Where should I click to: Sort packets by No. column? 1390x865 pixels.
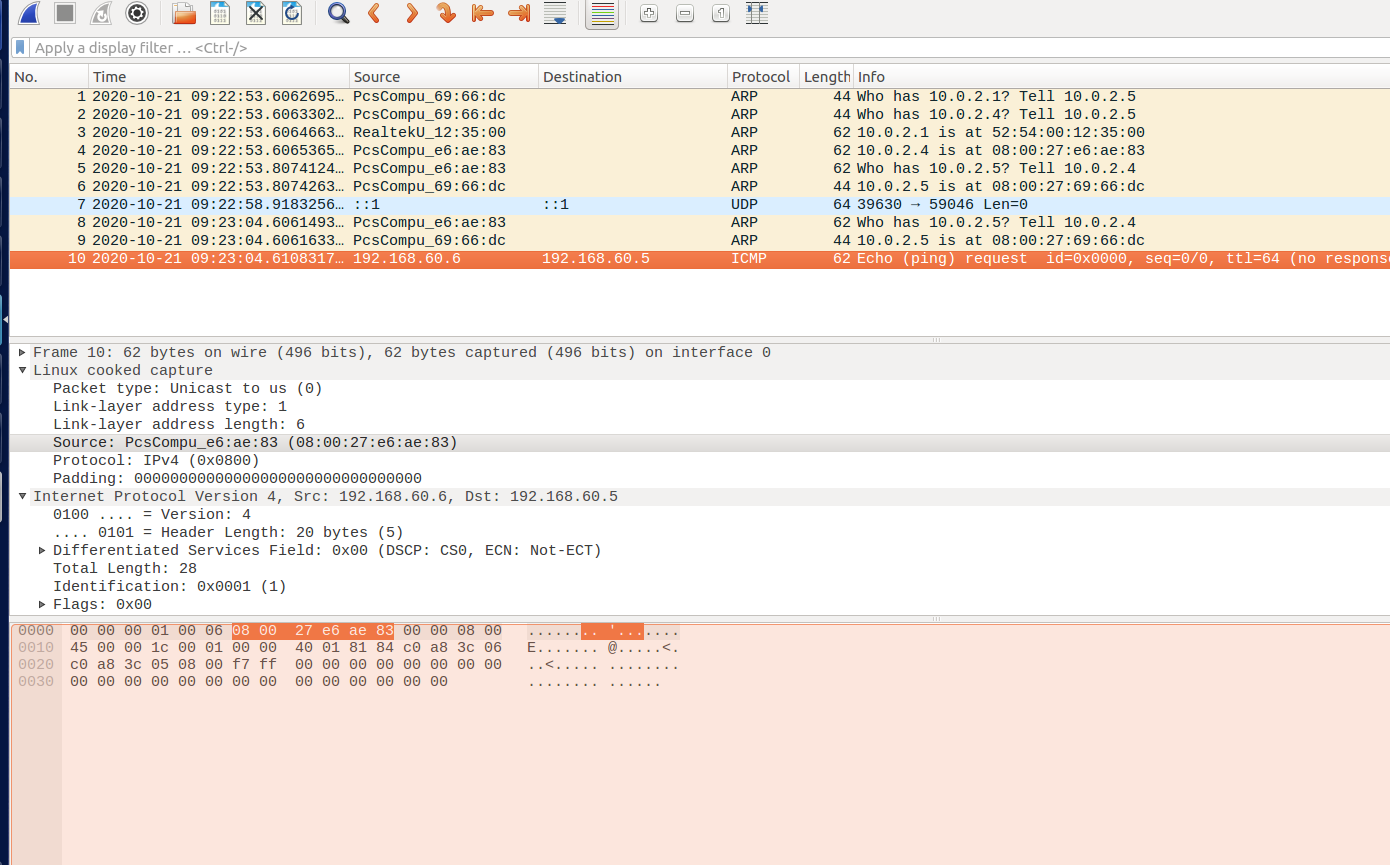(49, 77)
